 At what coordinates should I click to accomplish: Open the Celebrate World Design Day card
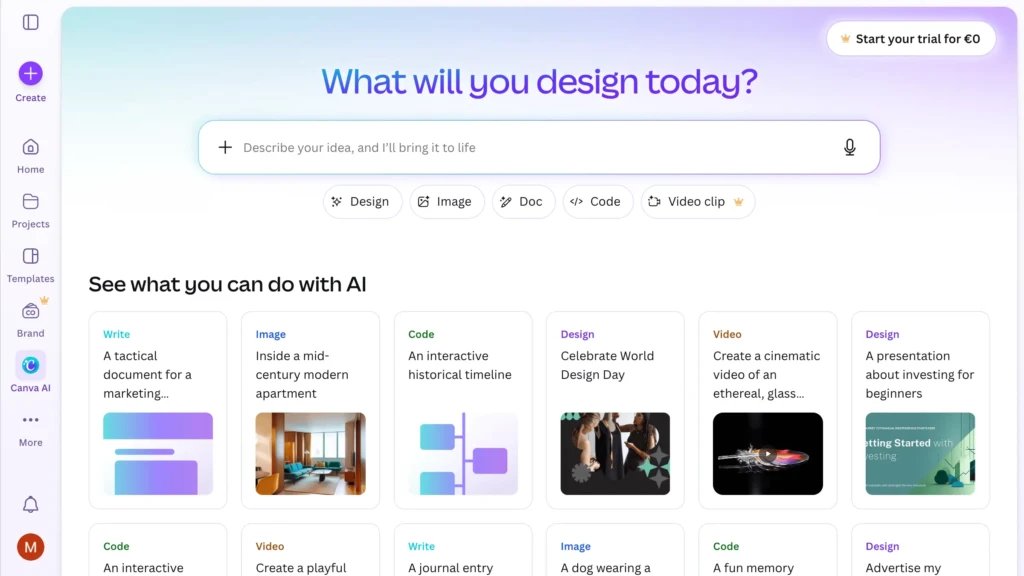tap(615, 410)
